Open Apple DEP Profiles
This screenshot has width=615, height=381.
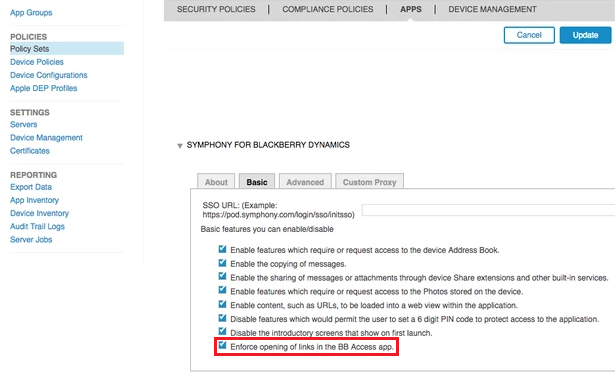coord(44,88)
